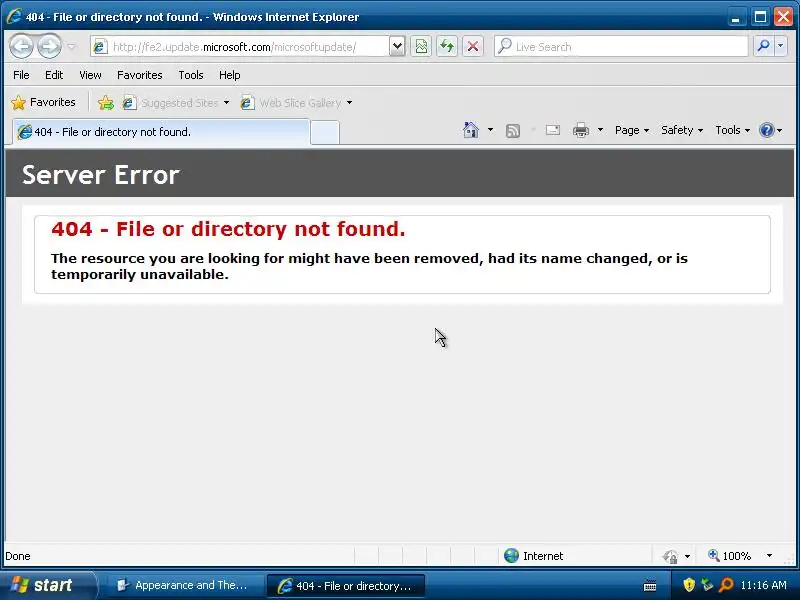Open Web Slice Gallery link
The image size is (800, 600).
click(291, 103)
